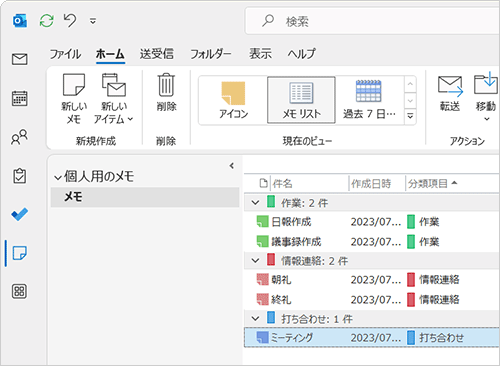Switch to the ホーム tab
Viewport: 500px width, 366px height.
point(110,54)
